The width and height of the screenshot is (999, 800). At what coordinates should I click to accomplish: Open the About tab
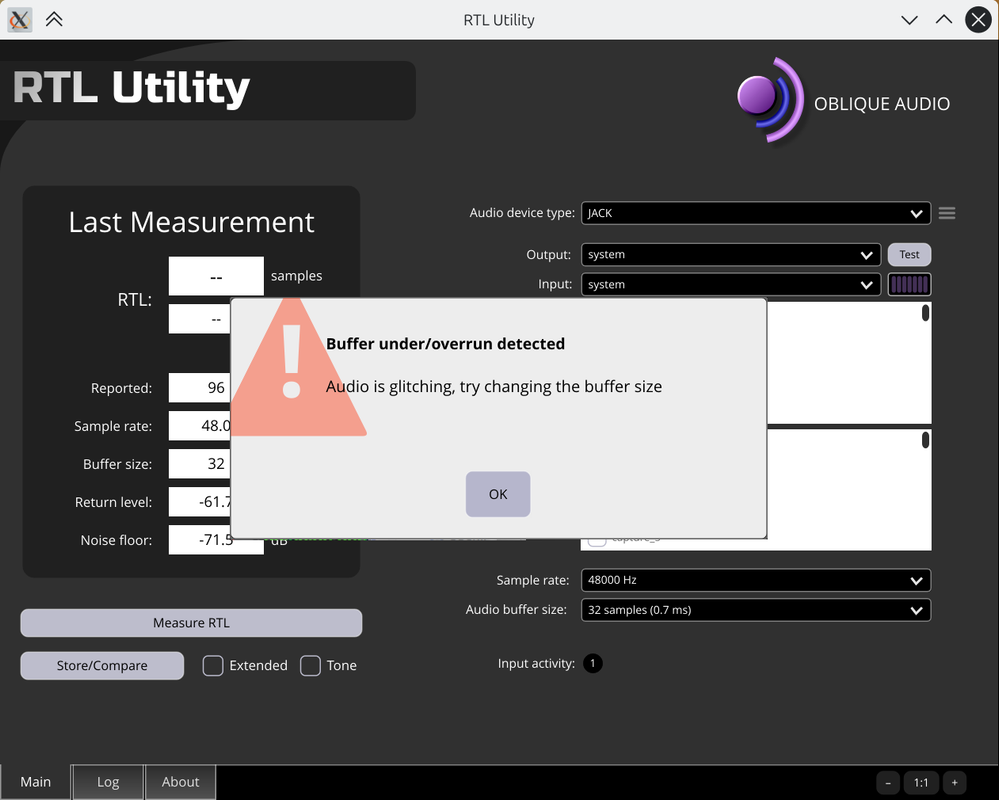(x=180, y=782)
